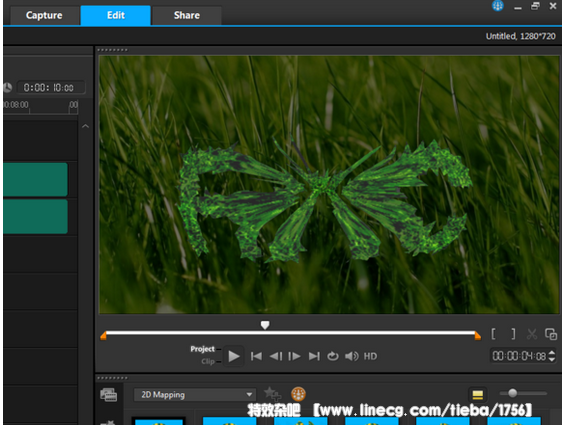Step forward one frame
Screen dimensions: 562x427
coord(295,356)
